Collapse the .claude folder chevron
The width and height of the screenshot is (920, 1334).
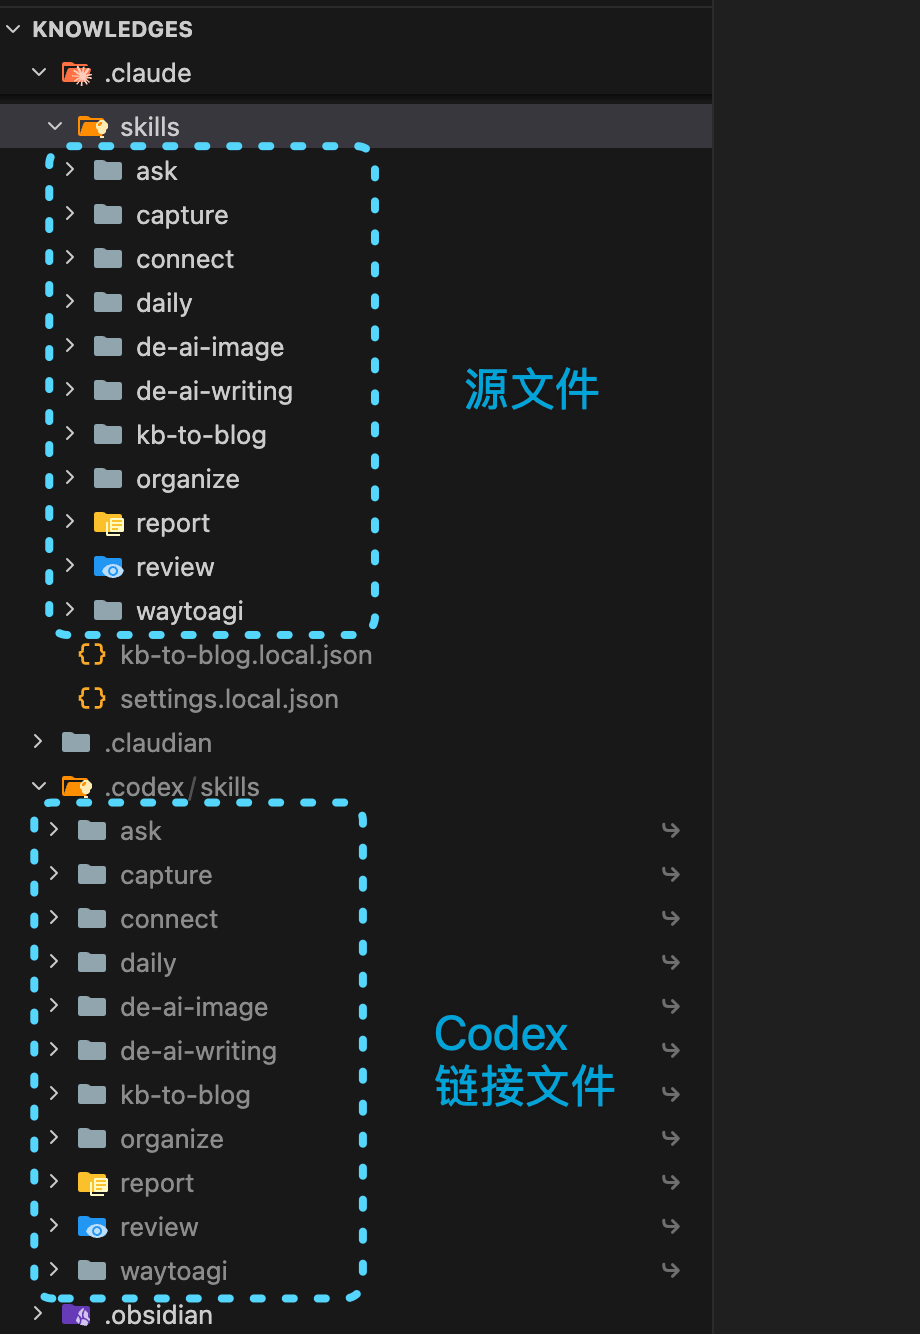point(39,73)
